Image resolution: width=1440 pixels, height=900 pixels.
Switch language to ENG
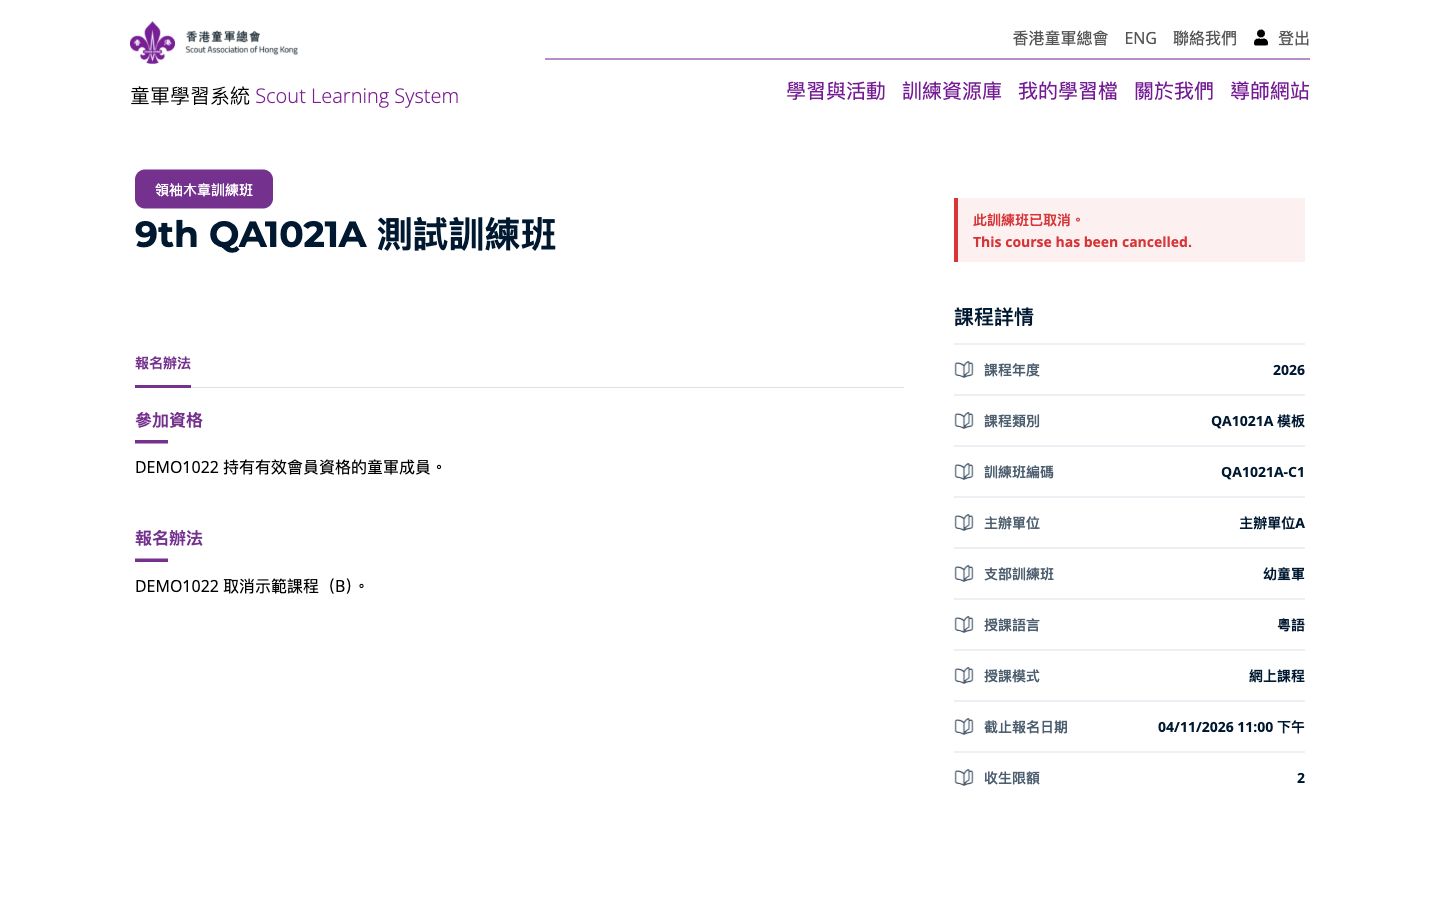tap(1140, 38)
